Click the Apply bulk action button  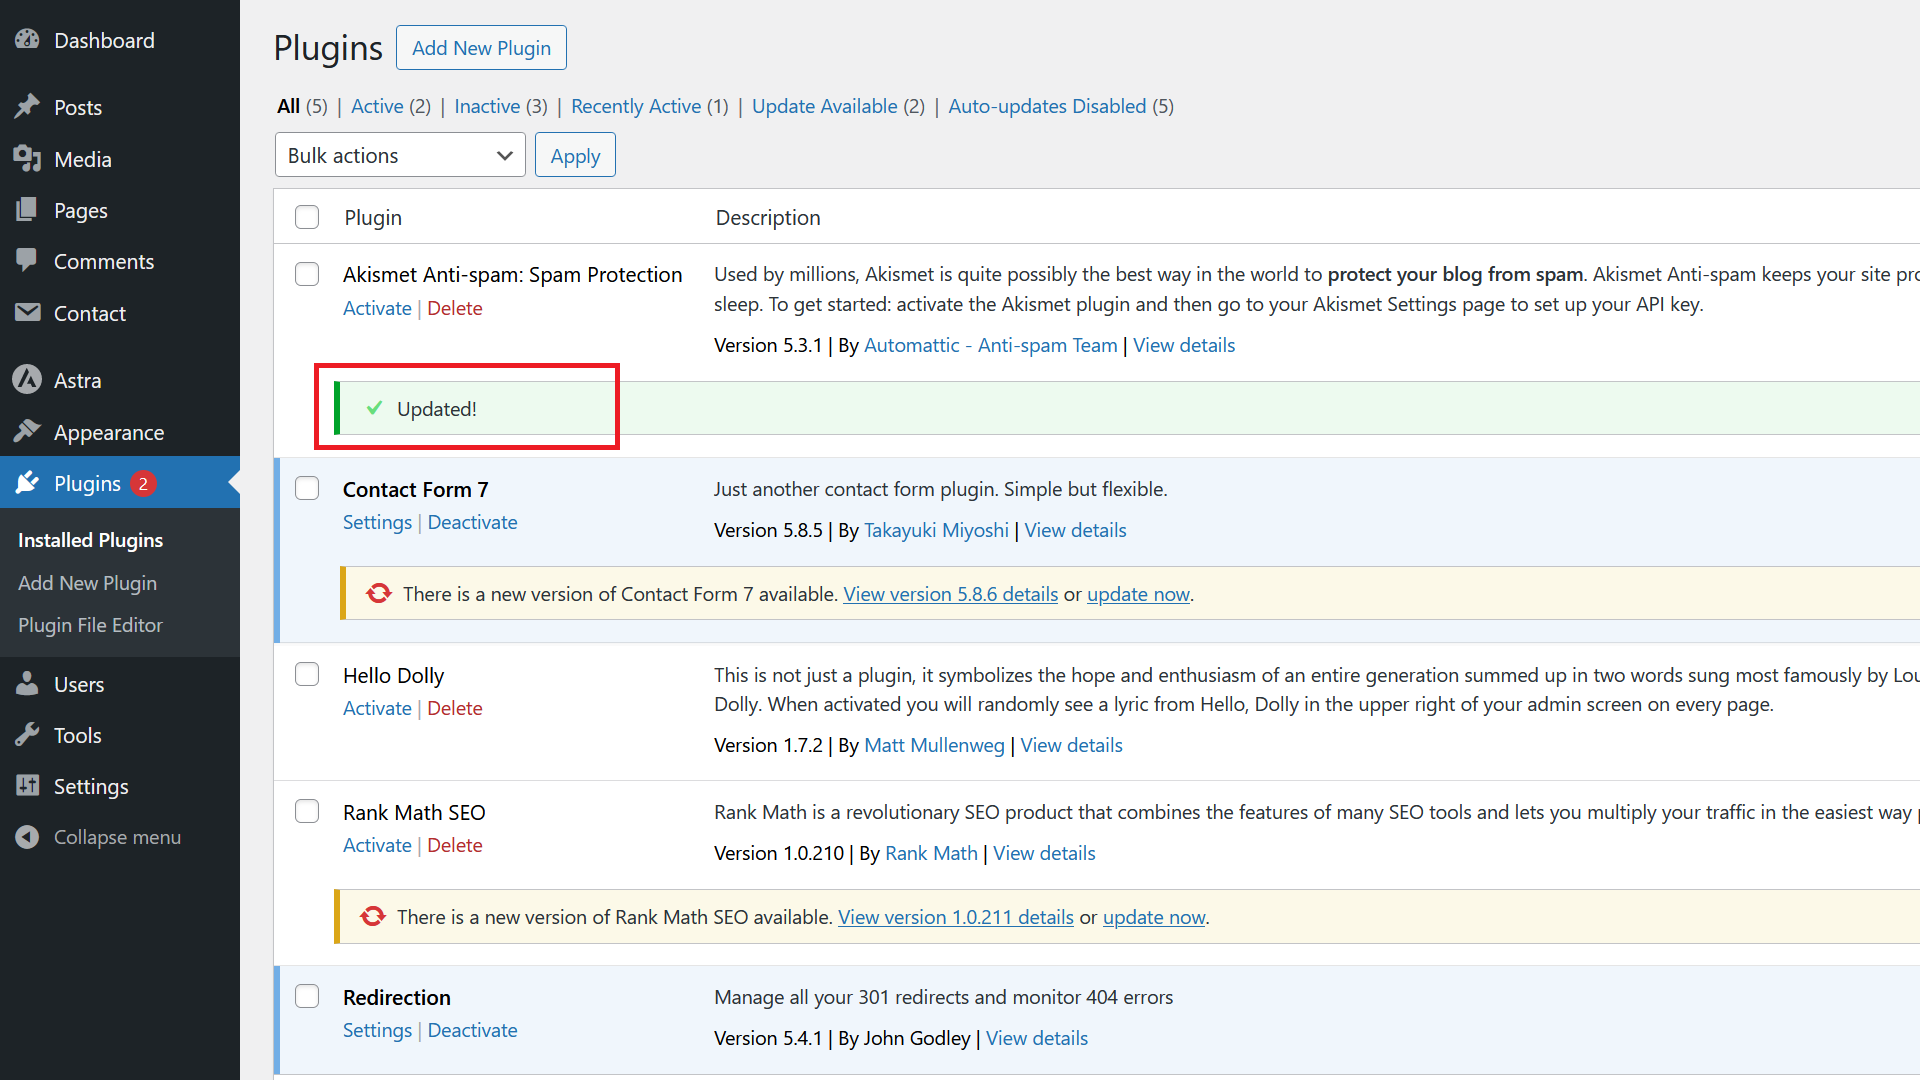click(x=575, y=155)
